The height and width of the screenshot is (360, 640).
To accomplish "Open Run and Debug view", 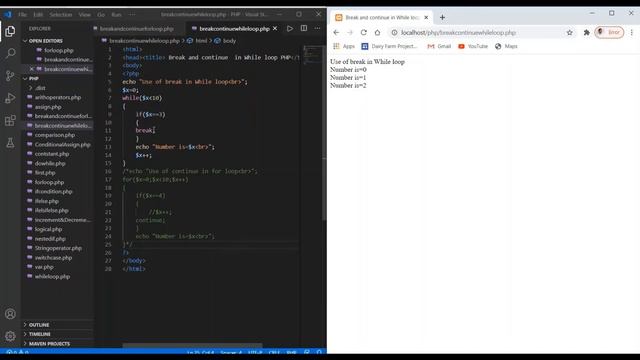I will tap(10, 98).
